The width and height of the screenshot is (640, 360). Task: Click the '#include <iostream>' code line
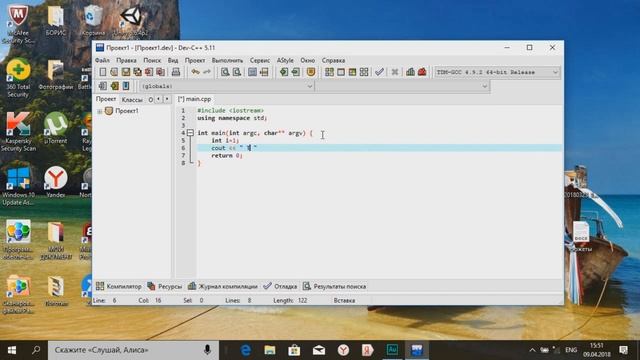pyautogui.click(x=230, y=111)
